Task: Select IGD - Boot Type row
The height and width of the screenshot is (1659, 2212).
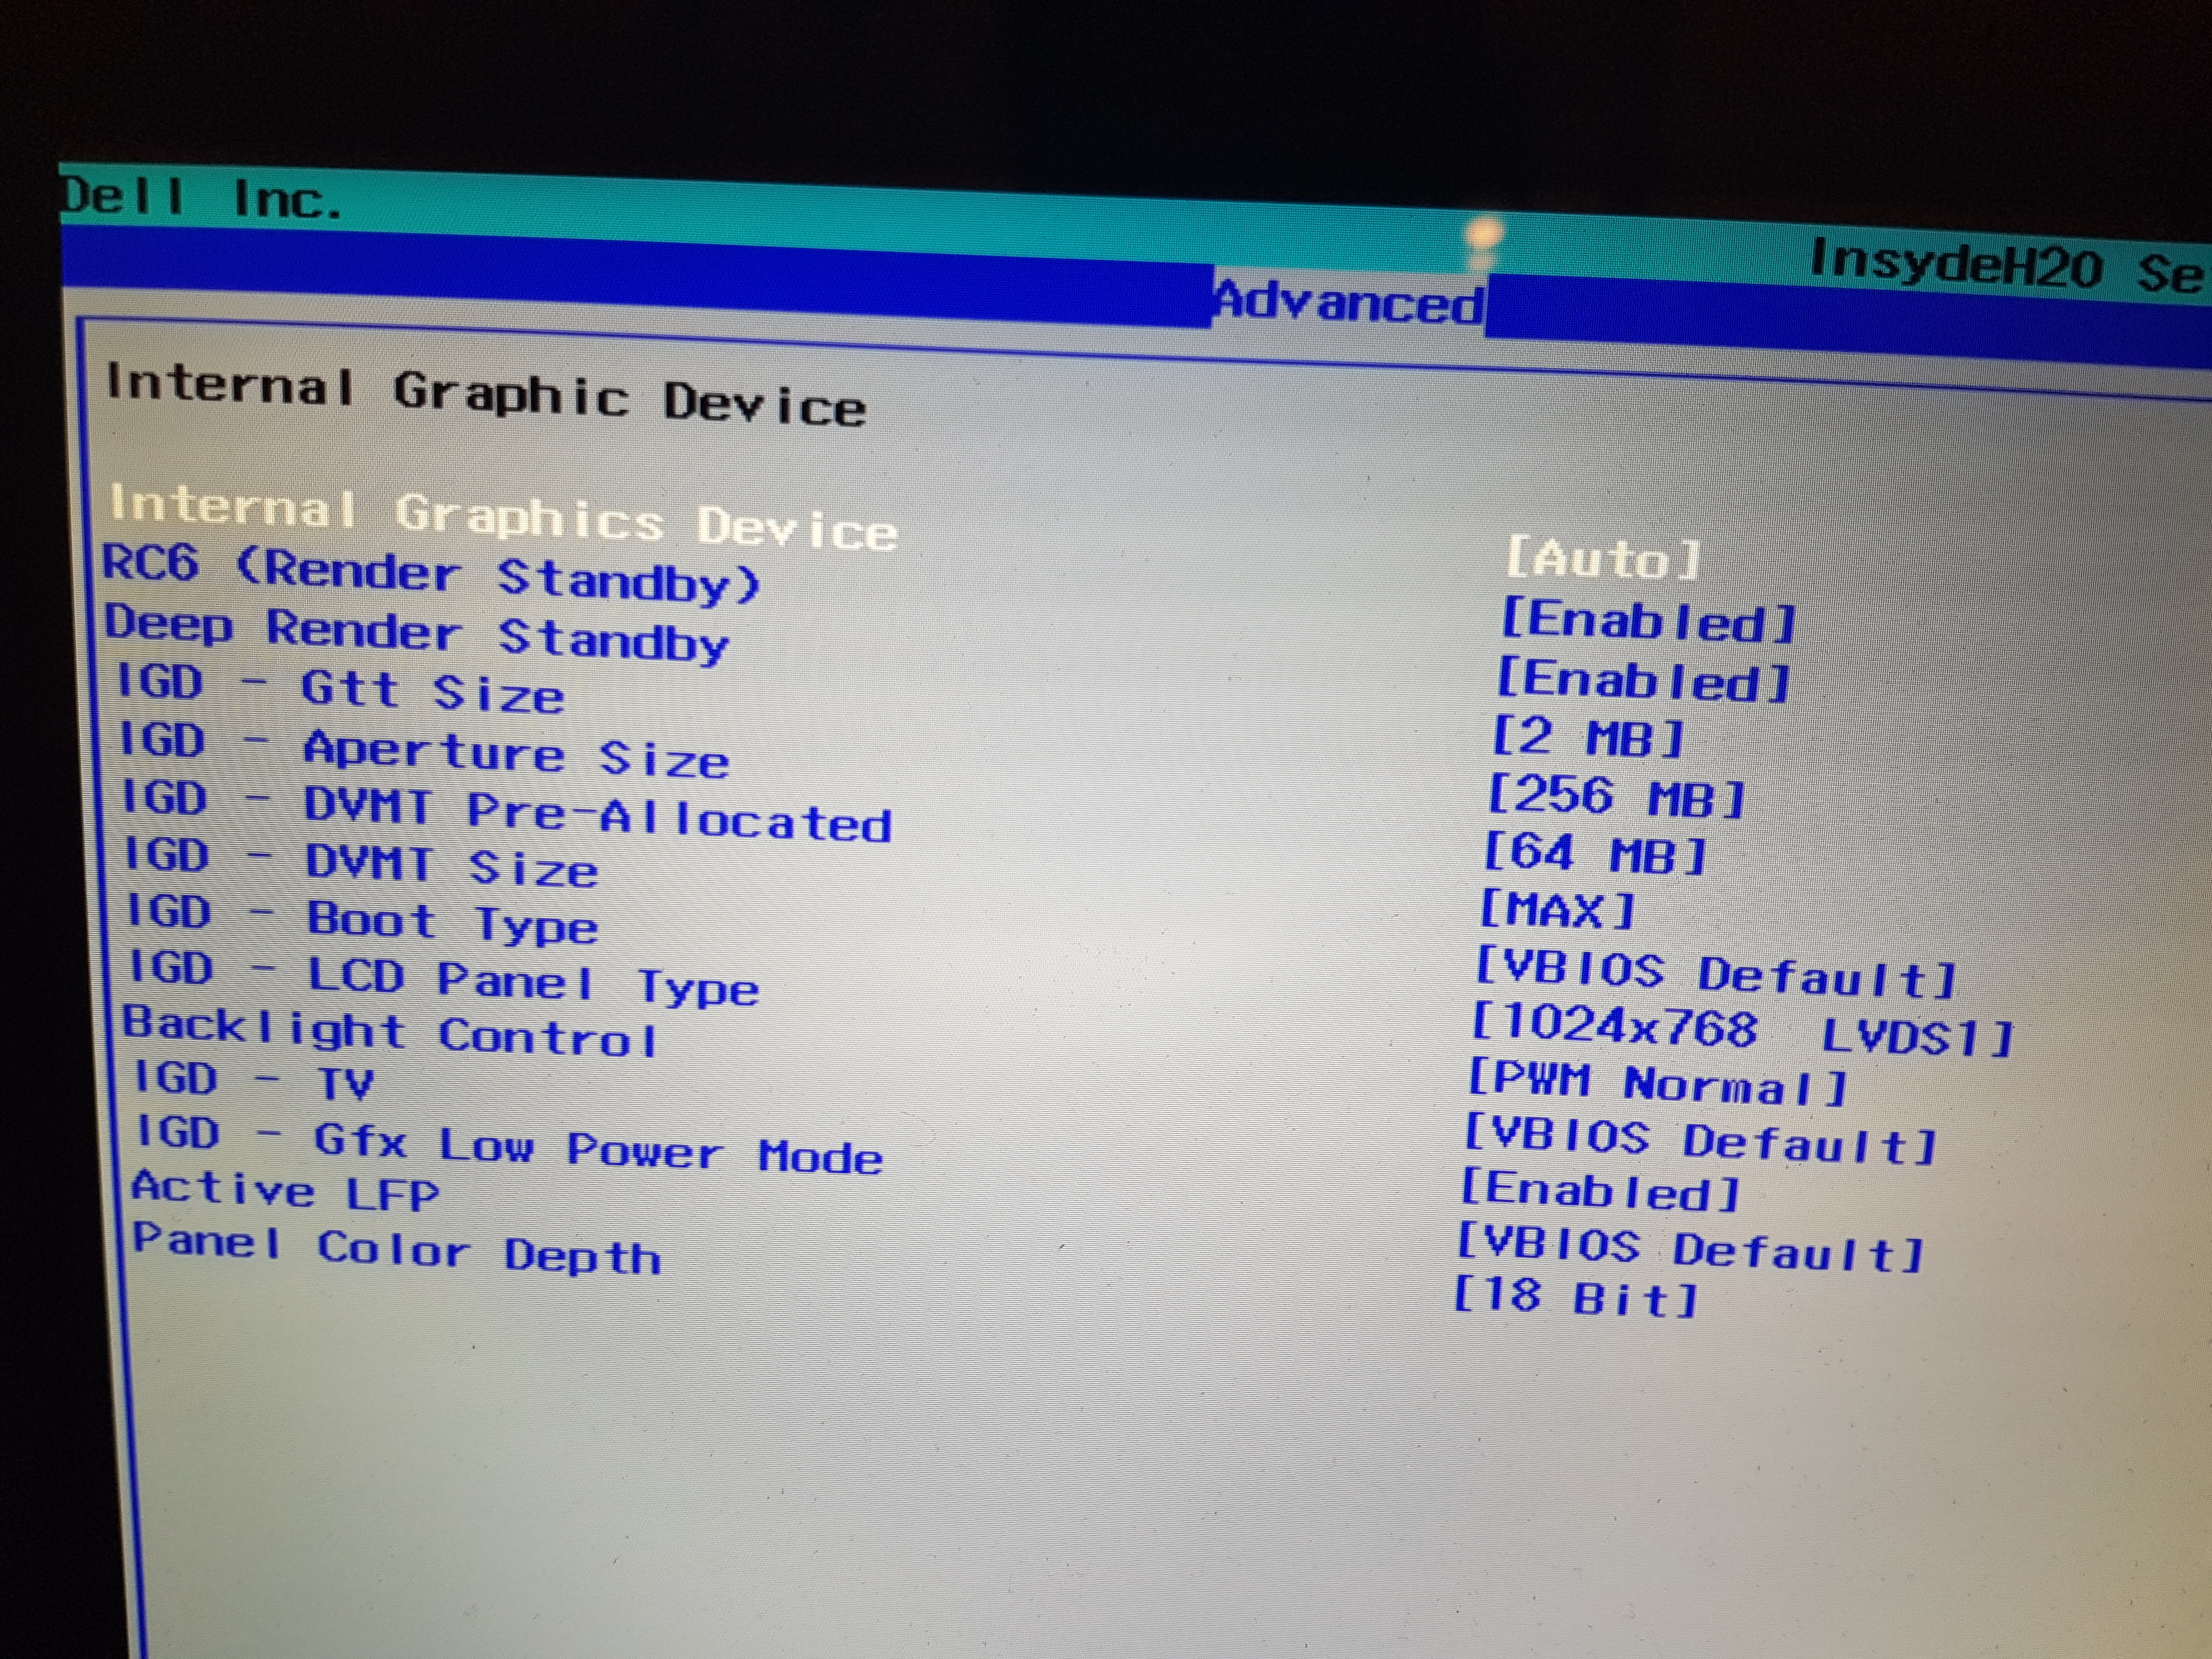Action: (x=362, y=919)
